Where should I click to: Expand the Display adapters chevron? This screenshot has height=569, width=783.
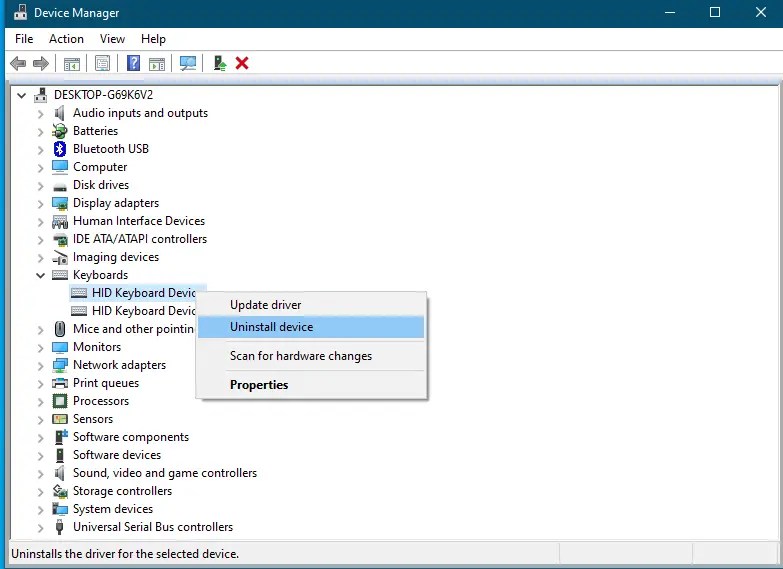(x=40, y=204)
